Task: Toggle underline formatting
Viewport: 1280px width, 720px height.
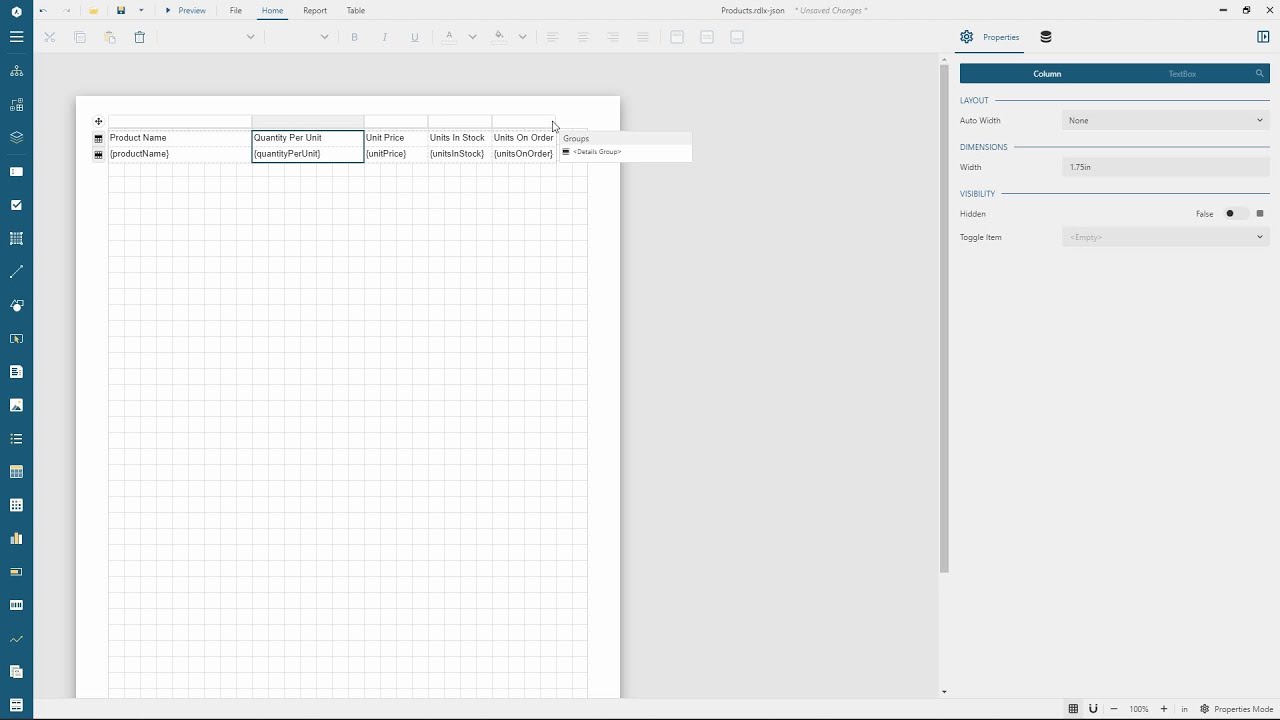Action: click(415, 37)
